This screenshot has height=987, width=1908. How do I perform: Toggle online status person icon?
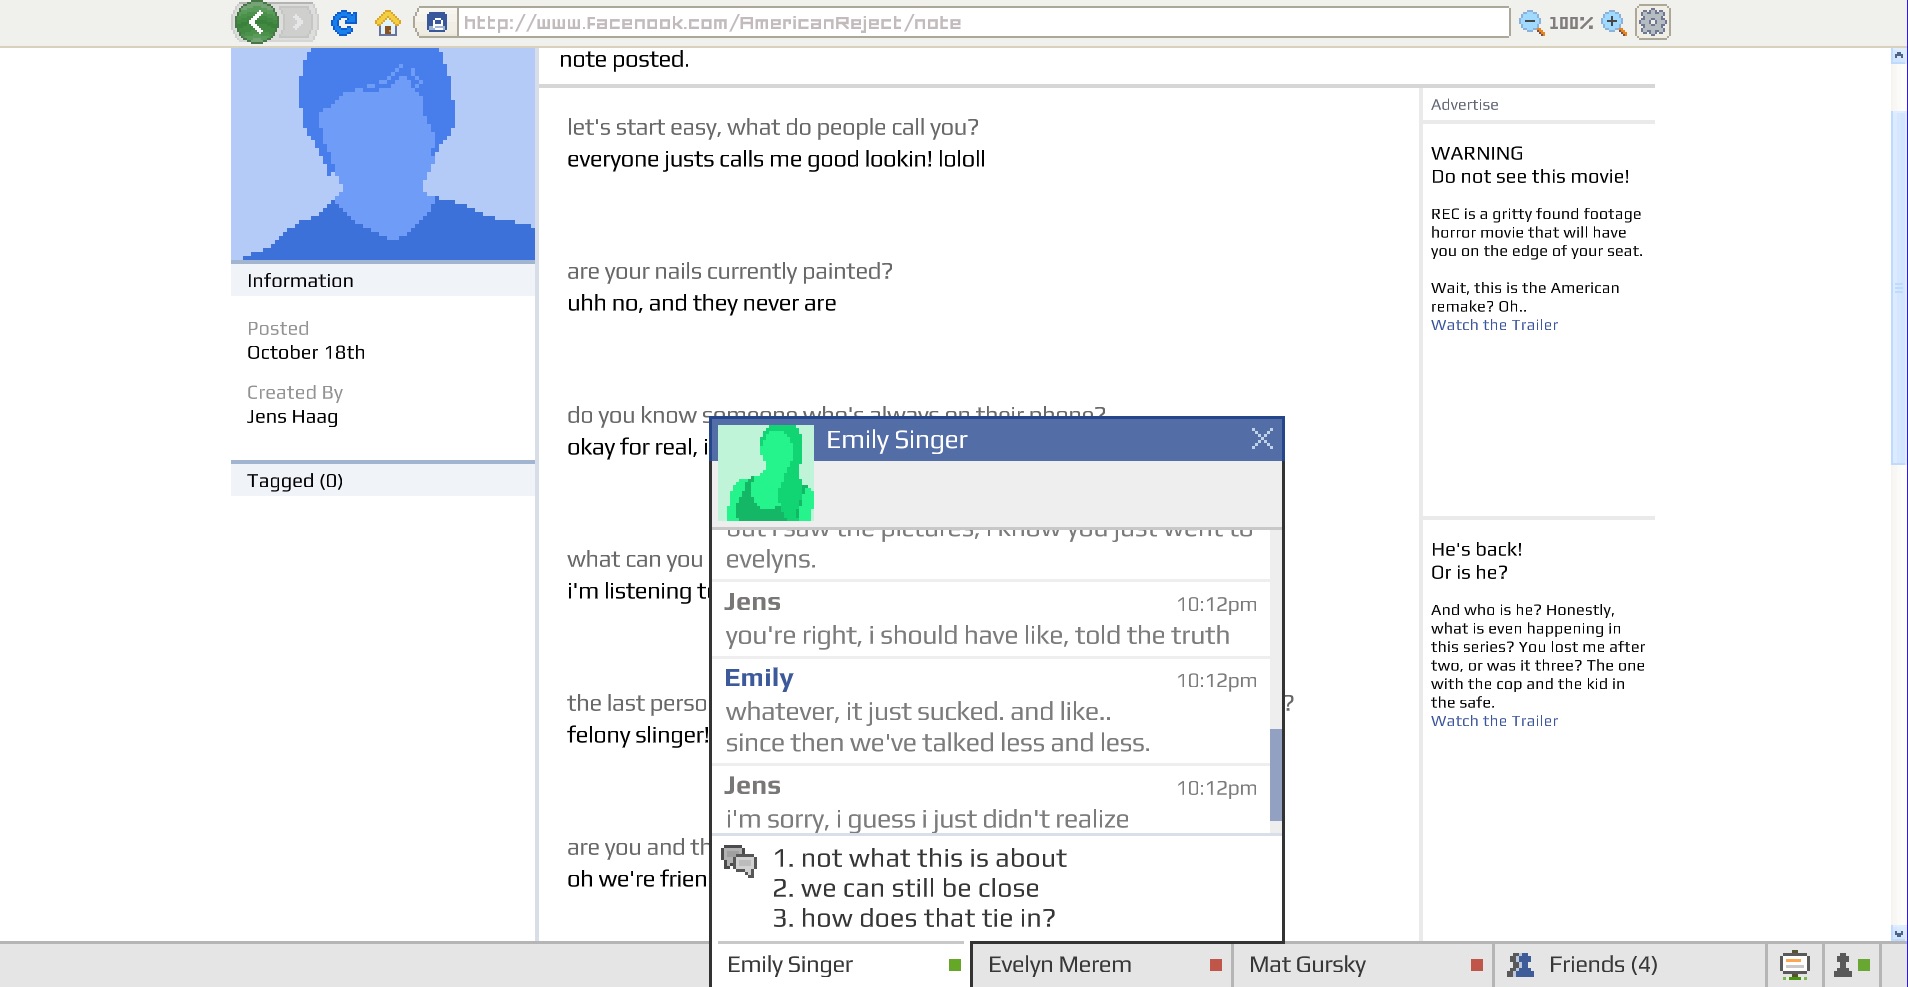pyautogui.click(x=1851, y=965)
